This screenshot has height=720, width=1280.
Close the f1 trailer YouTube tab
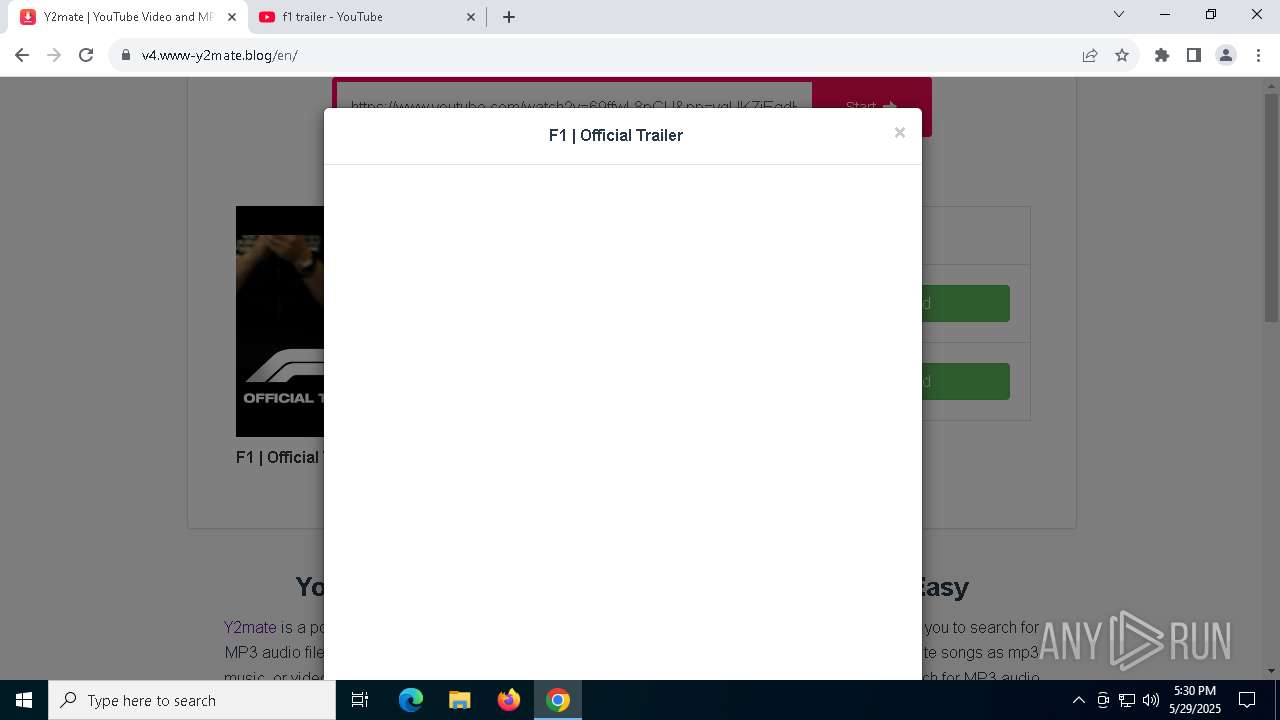coord(470,17)
